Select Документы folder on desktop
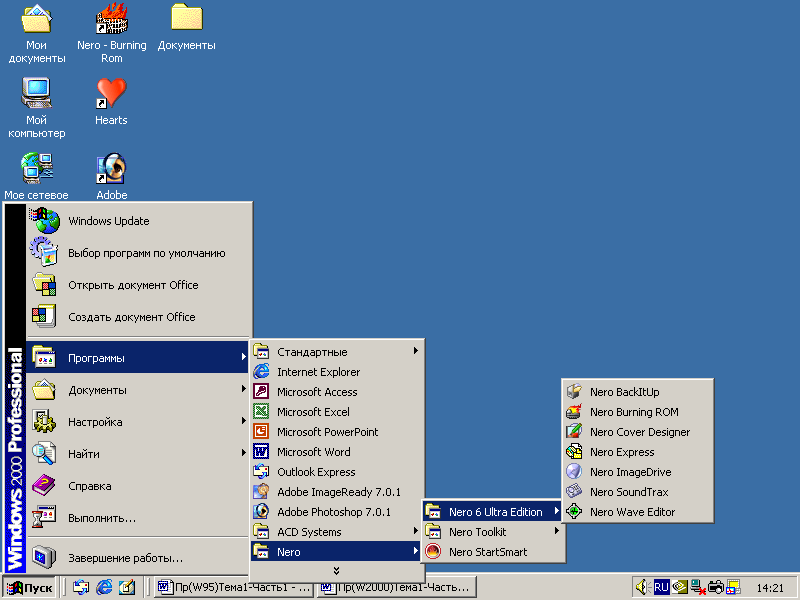 [x=187, y=27]
